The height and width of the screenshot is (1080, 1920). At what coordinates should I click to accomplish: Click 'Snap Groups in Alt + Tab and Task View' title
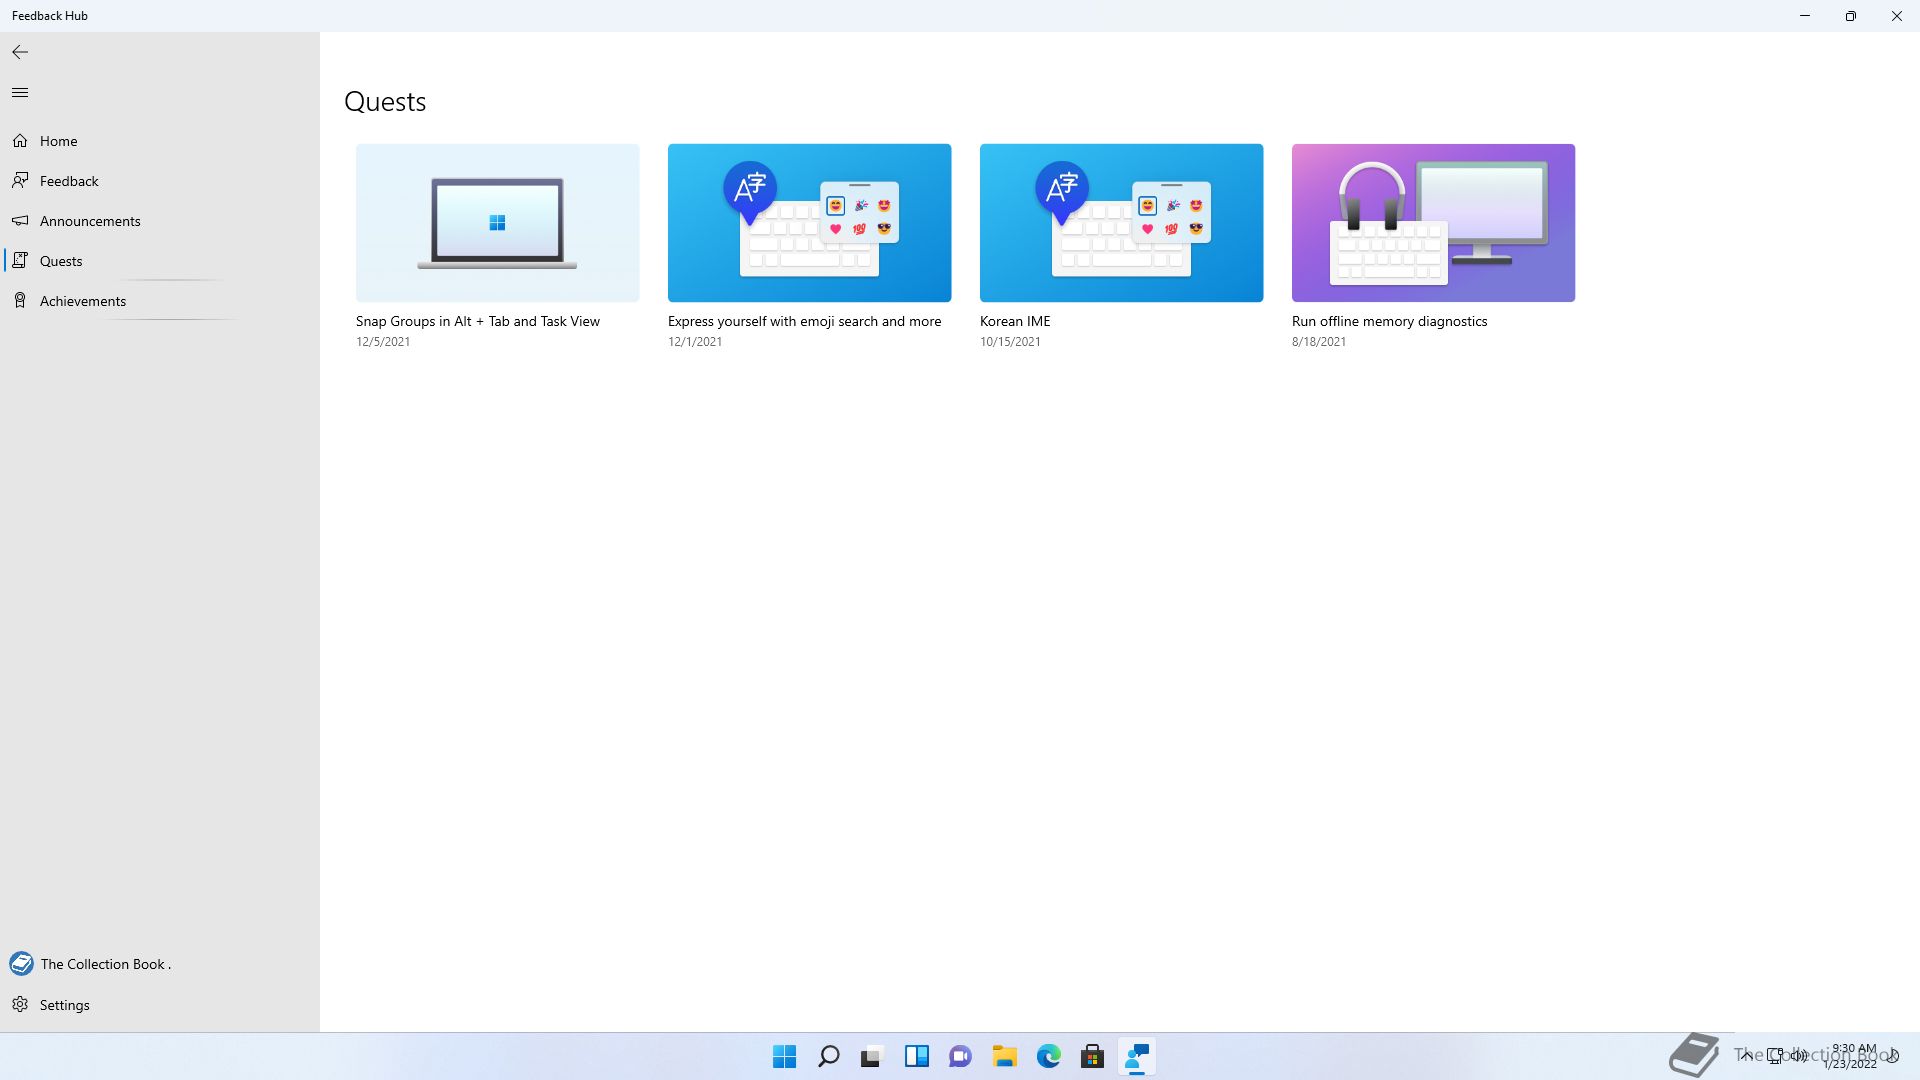[478, 321]
